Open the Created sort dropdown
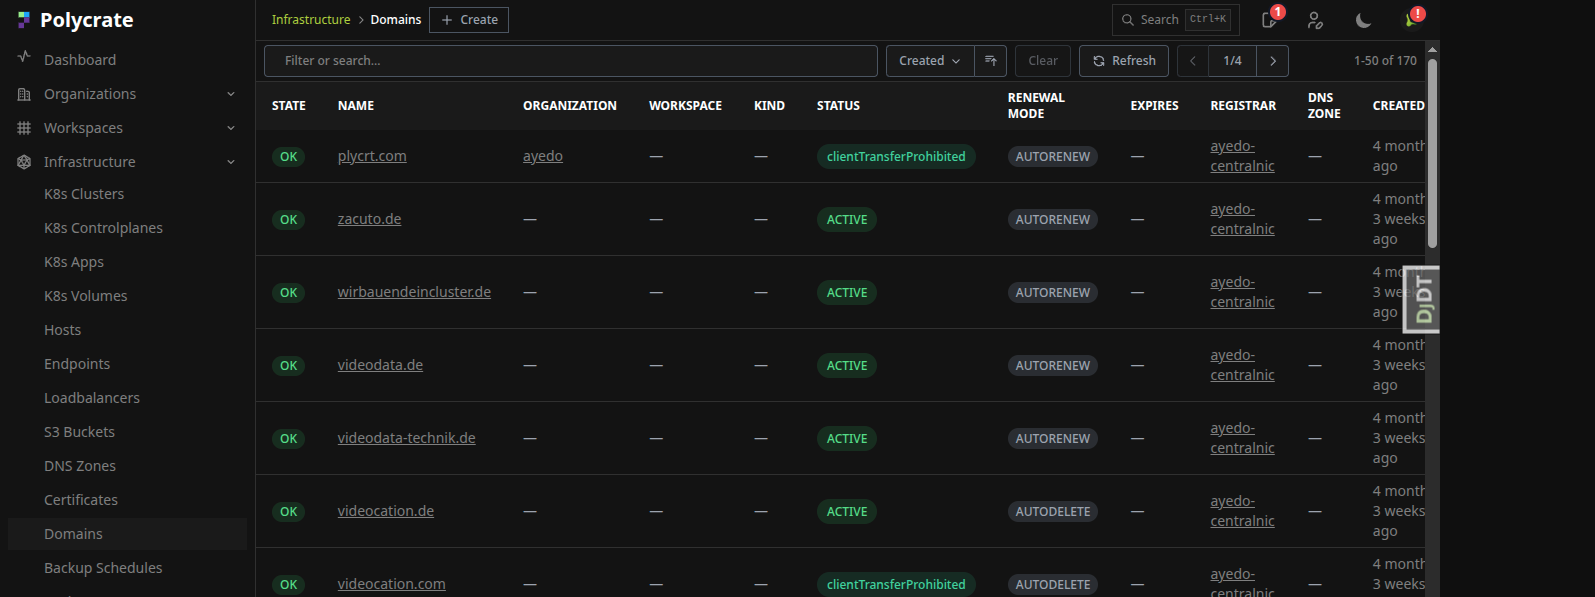The width and height of the screenshot is (1595, 597). tap(929, 61)
